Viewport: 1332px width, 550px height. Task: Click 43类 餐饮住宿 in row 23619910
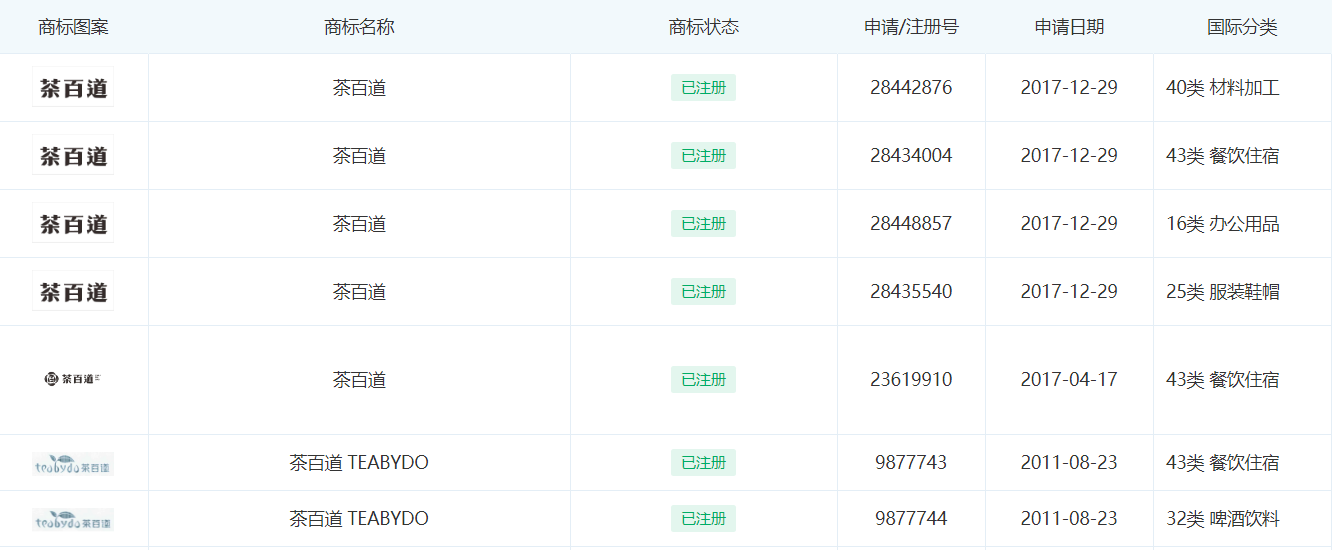coord(1223,380)
